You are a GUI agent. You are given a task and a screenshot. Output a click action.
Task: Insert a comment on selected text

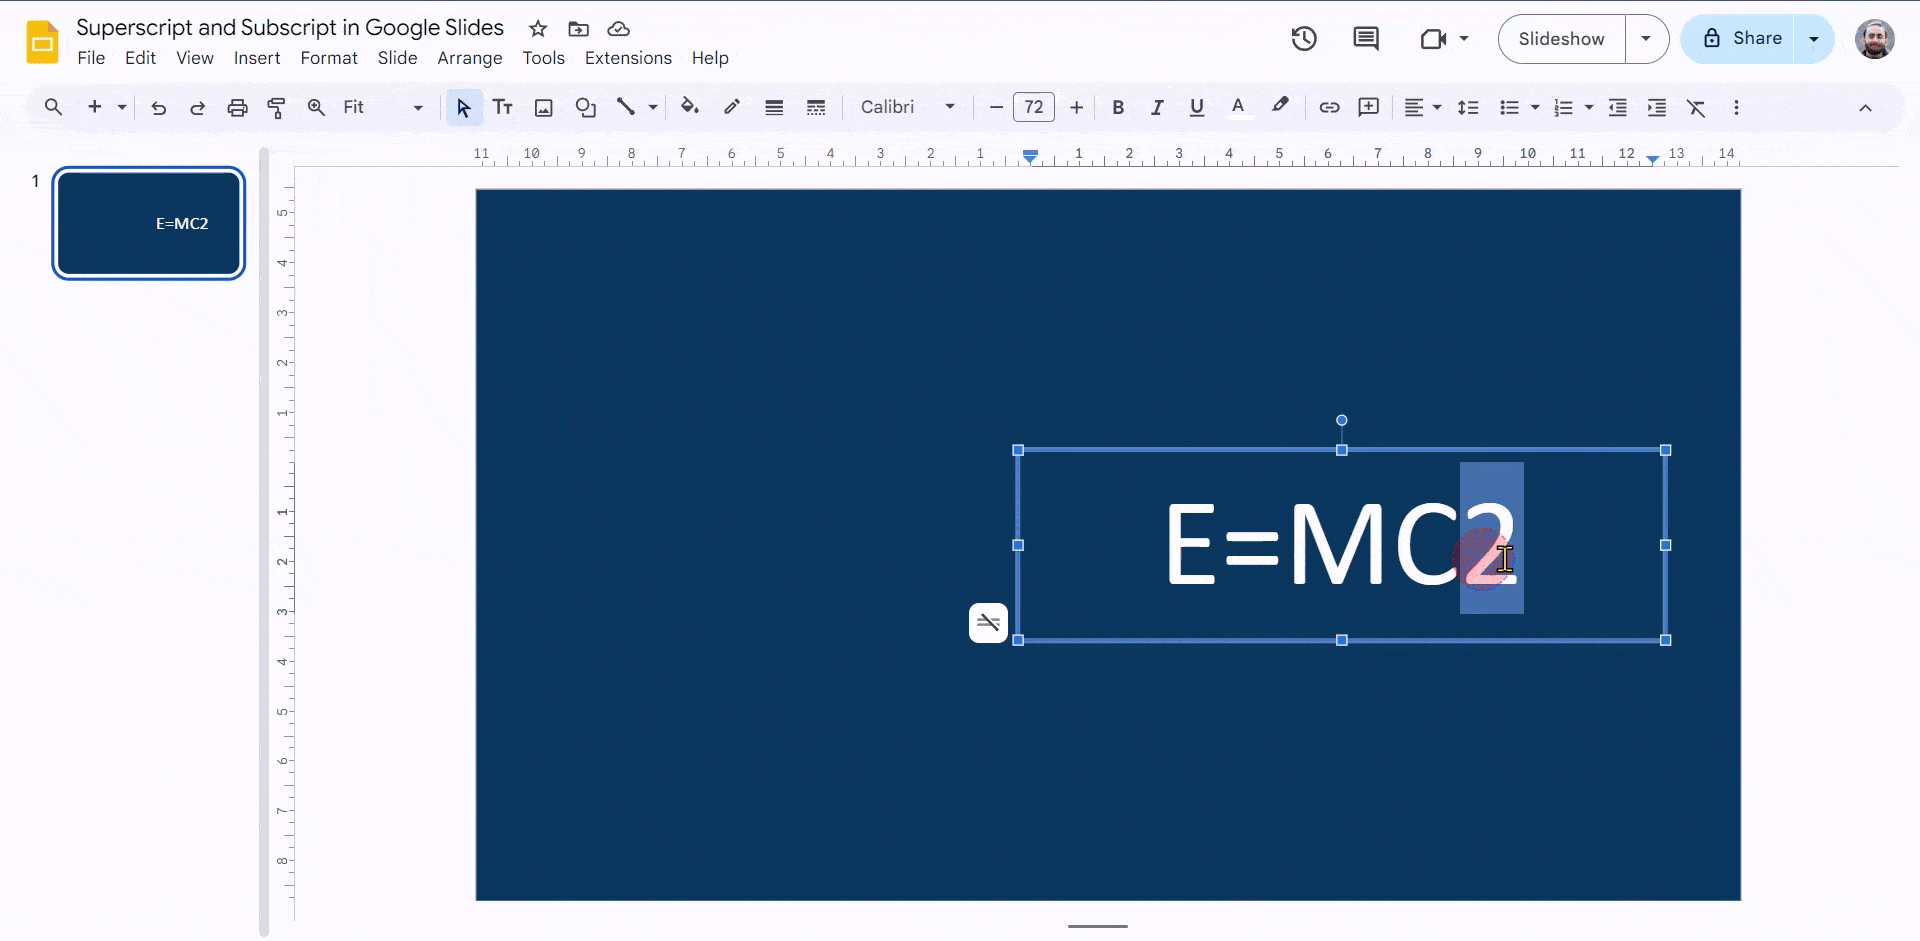[x=1368, y=107]
